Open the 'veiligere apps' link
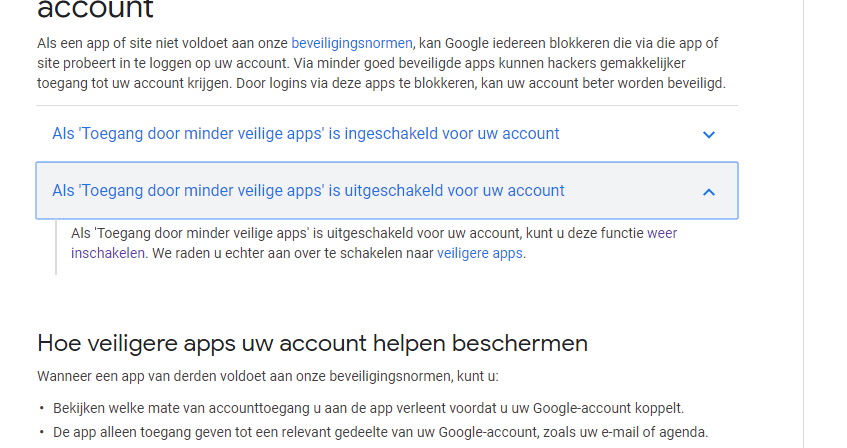Screen dimensions: 847x448 pyautogui.click(x=480, y=253)
